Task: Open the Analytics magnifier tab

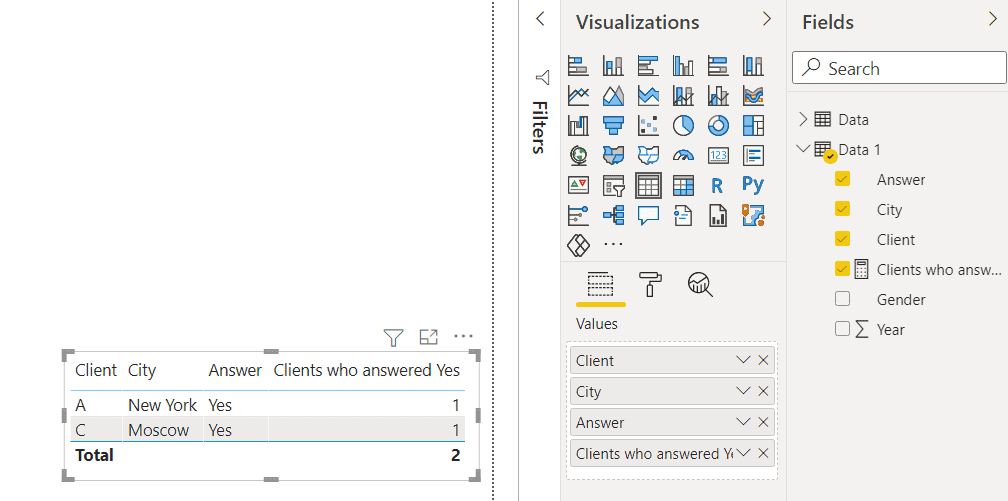Action: 700,284
